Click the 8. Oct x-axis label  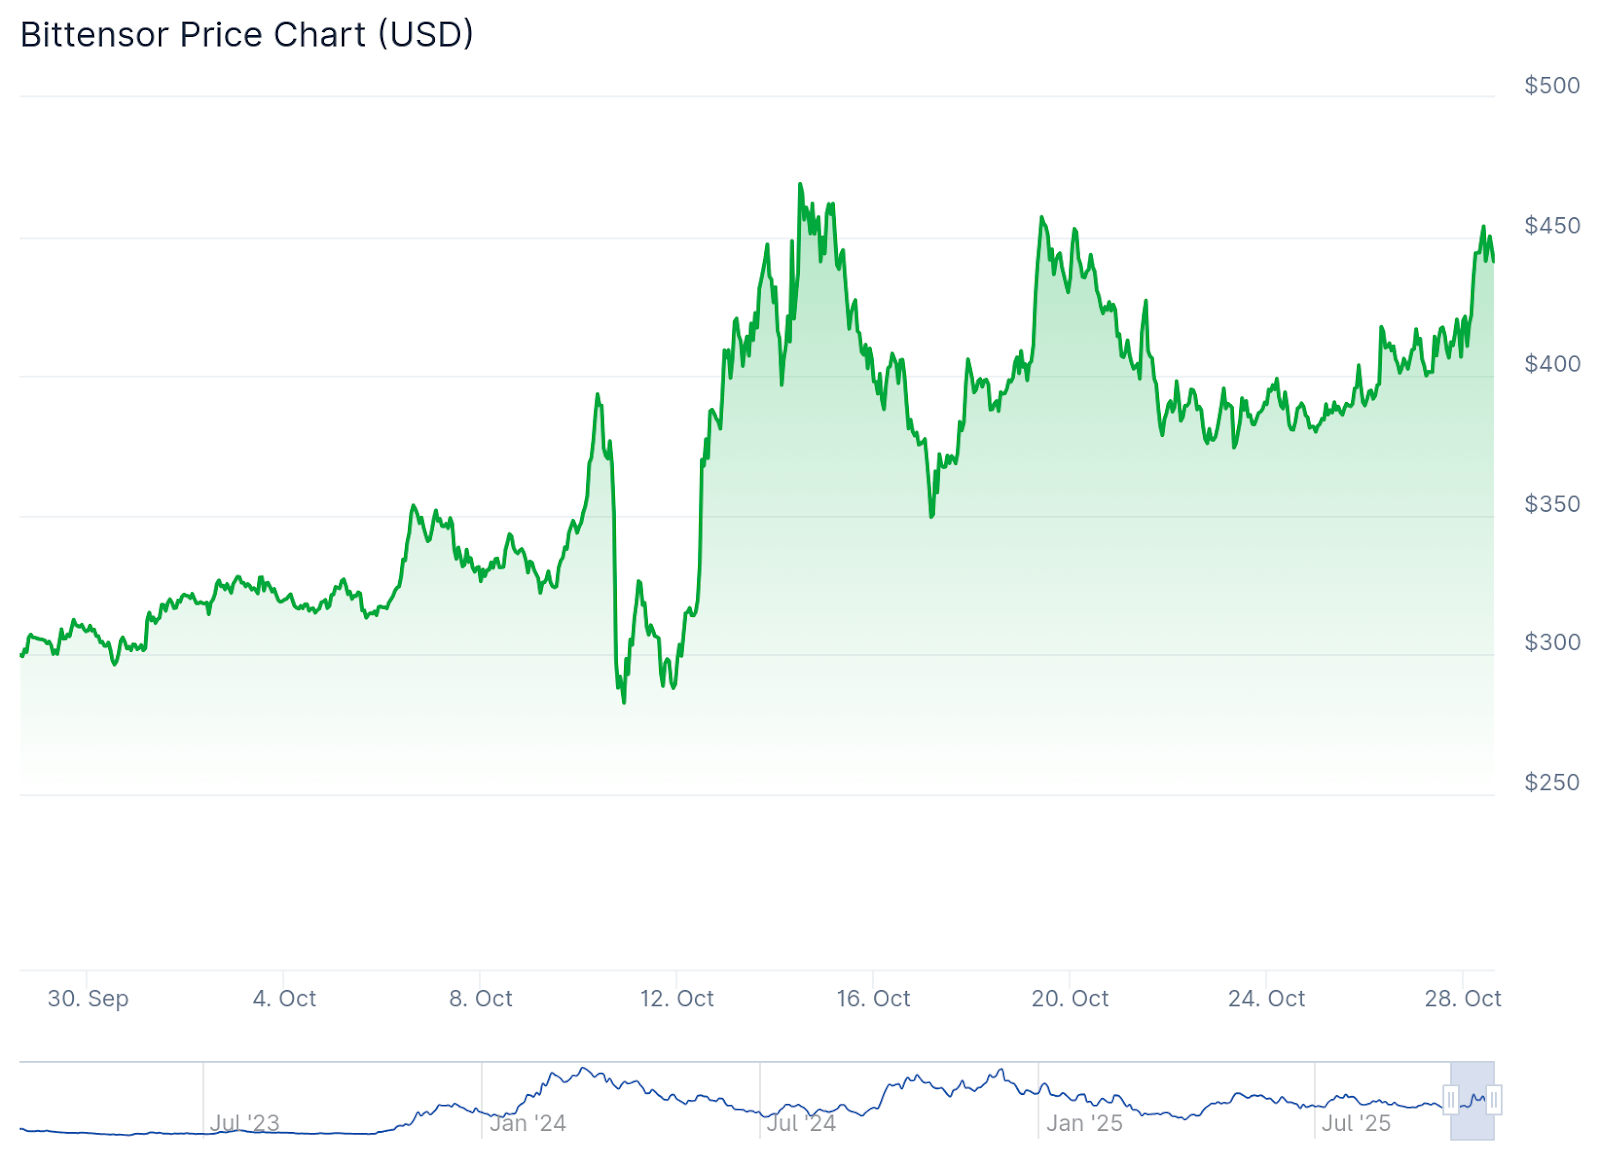(x=480, y=998)
